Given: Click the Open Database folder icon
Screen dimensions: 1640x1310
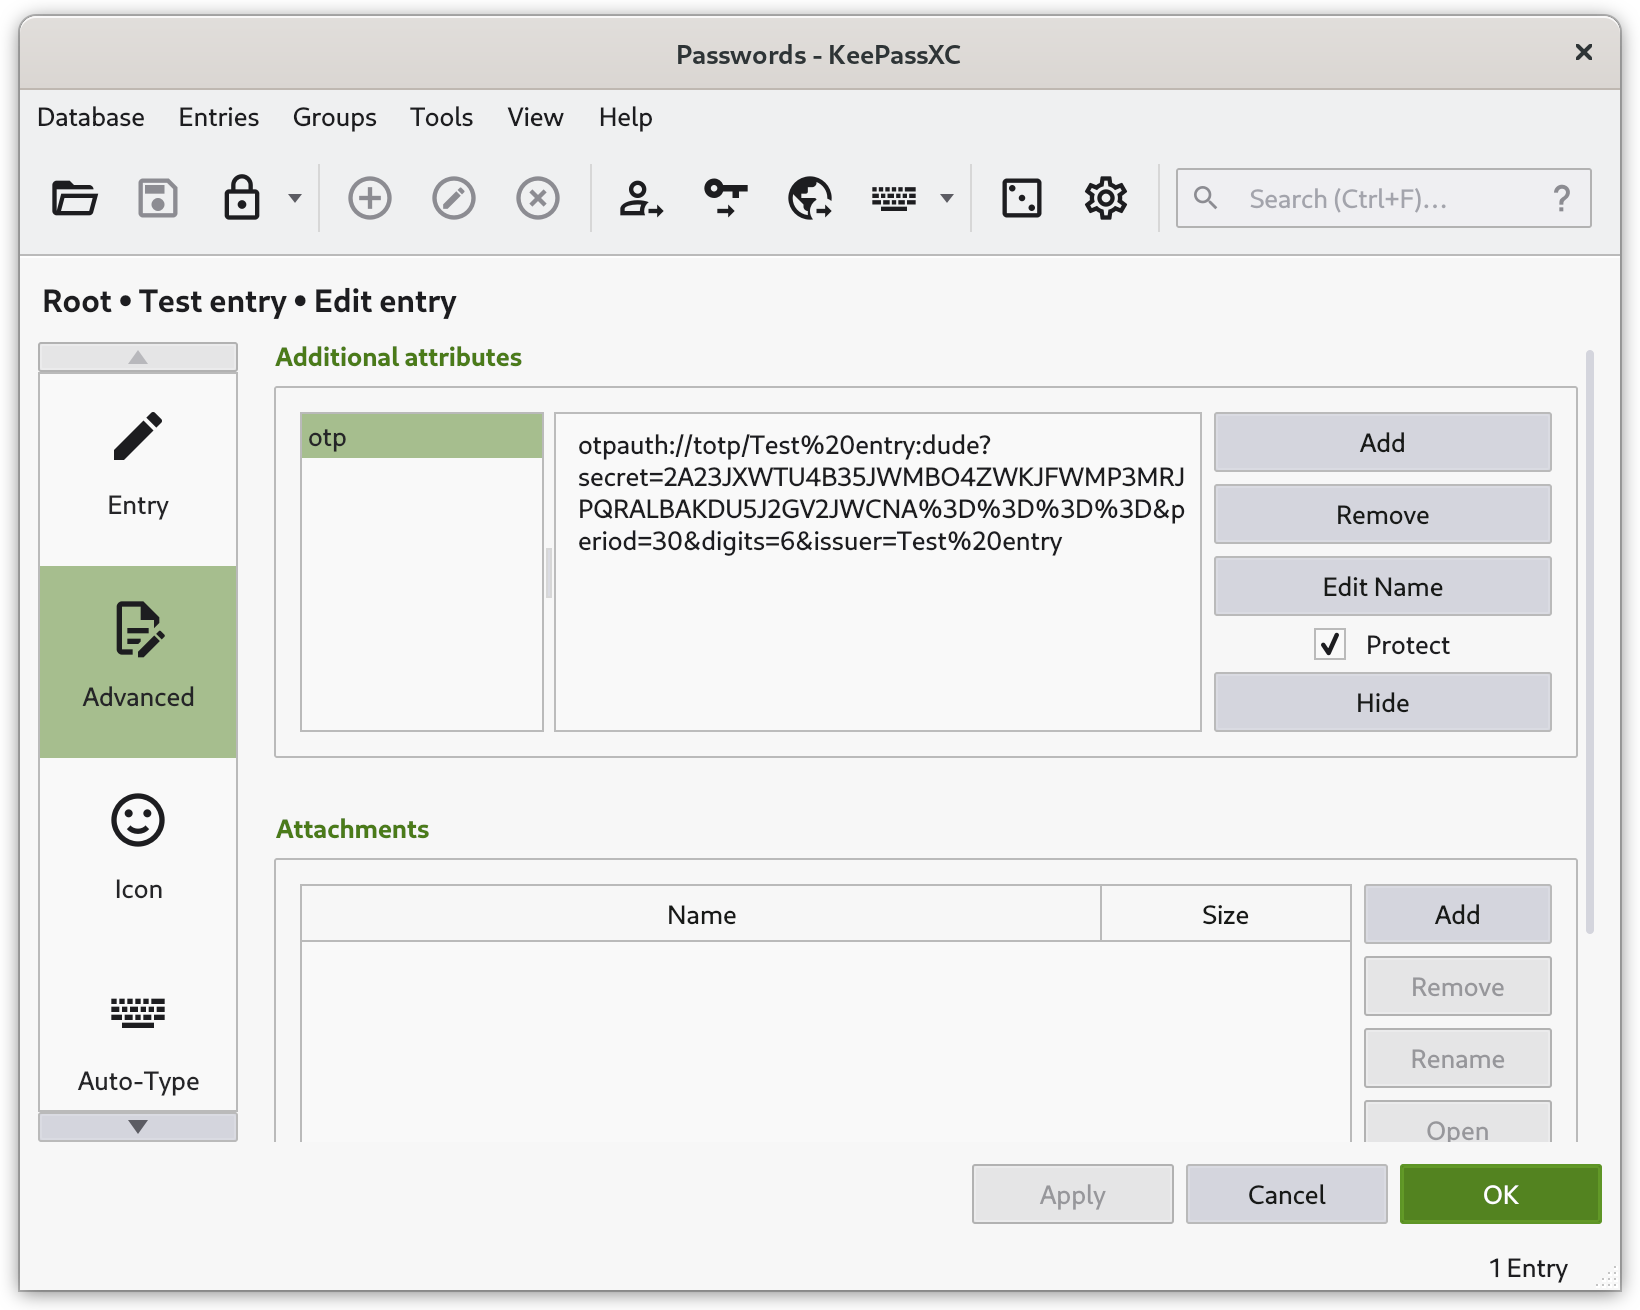Looking at the screenshot, I should click(74, 198).
